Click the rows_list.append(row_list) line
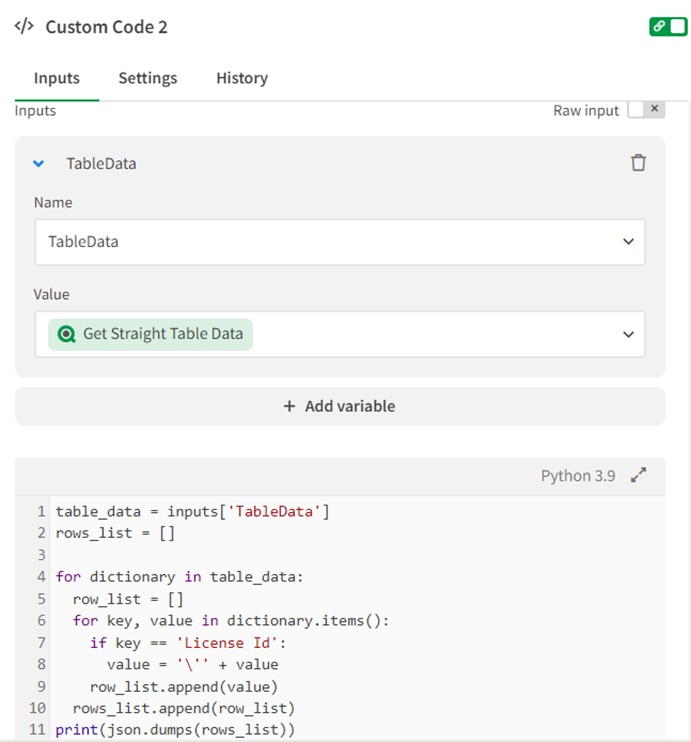This screenshot has height=742, width=691. tap(184, 708)
